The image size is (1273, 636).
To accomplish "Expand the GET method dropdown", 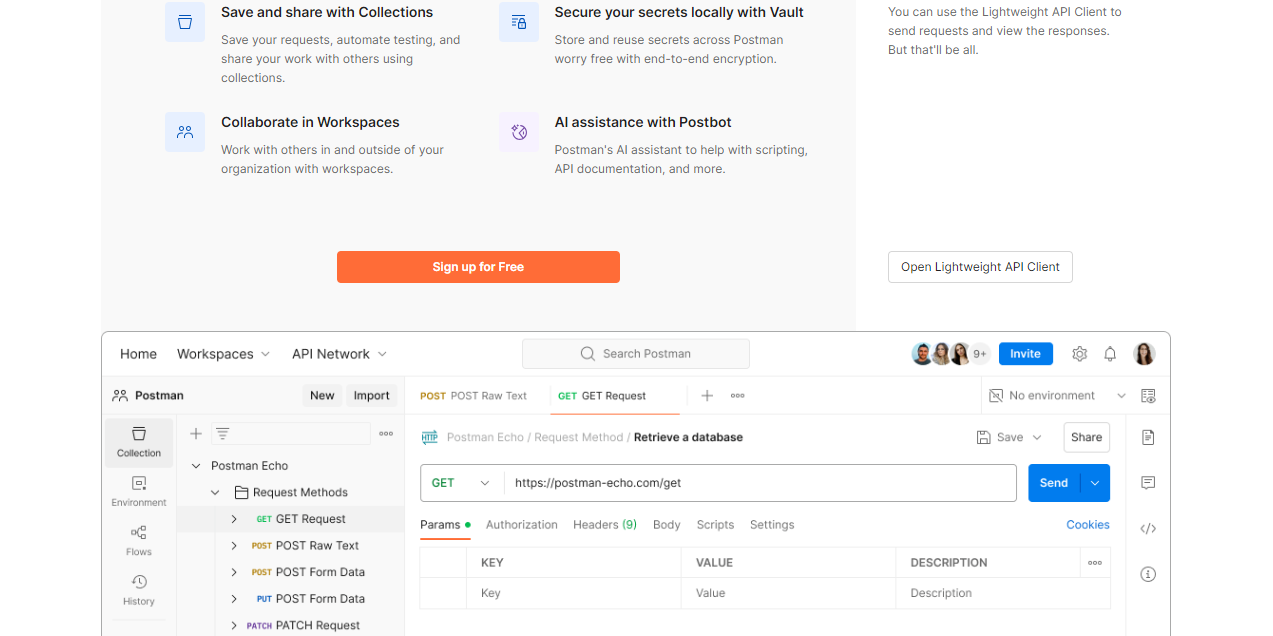I will 461,483.
